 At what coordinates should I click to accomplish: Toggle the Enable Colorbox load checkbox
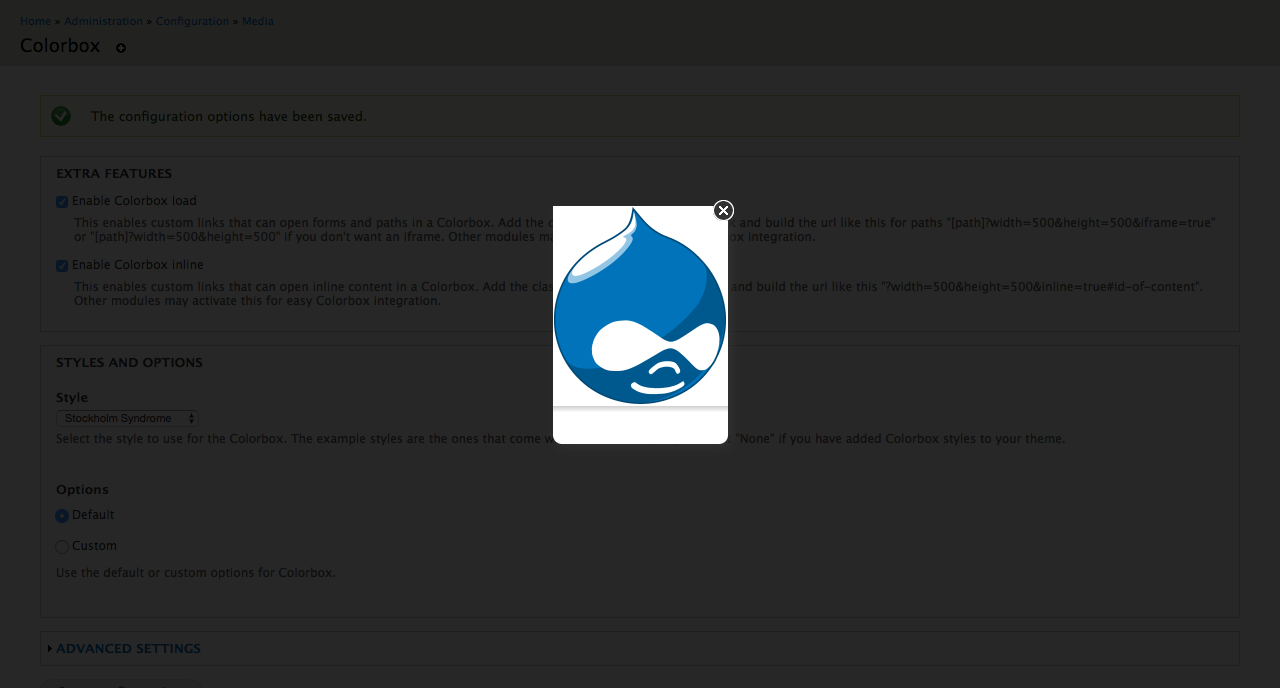click(62, 202)
